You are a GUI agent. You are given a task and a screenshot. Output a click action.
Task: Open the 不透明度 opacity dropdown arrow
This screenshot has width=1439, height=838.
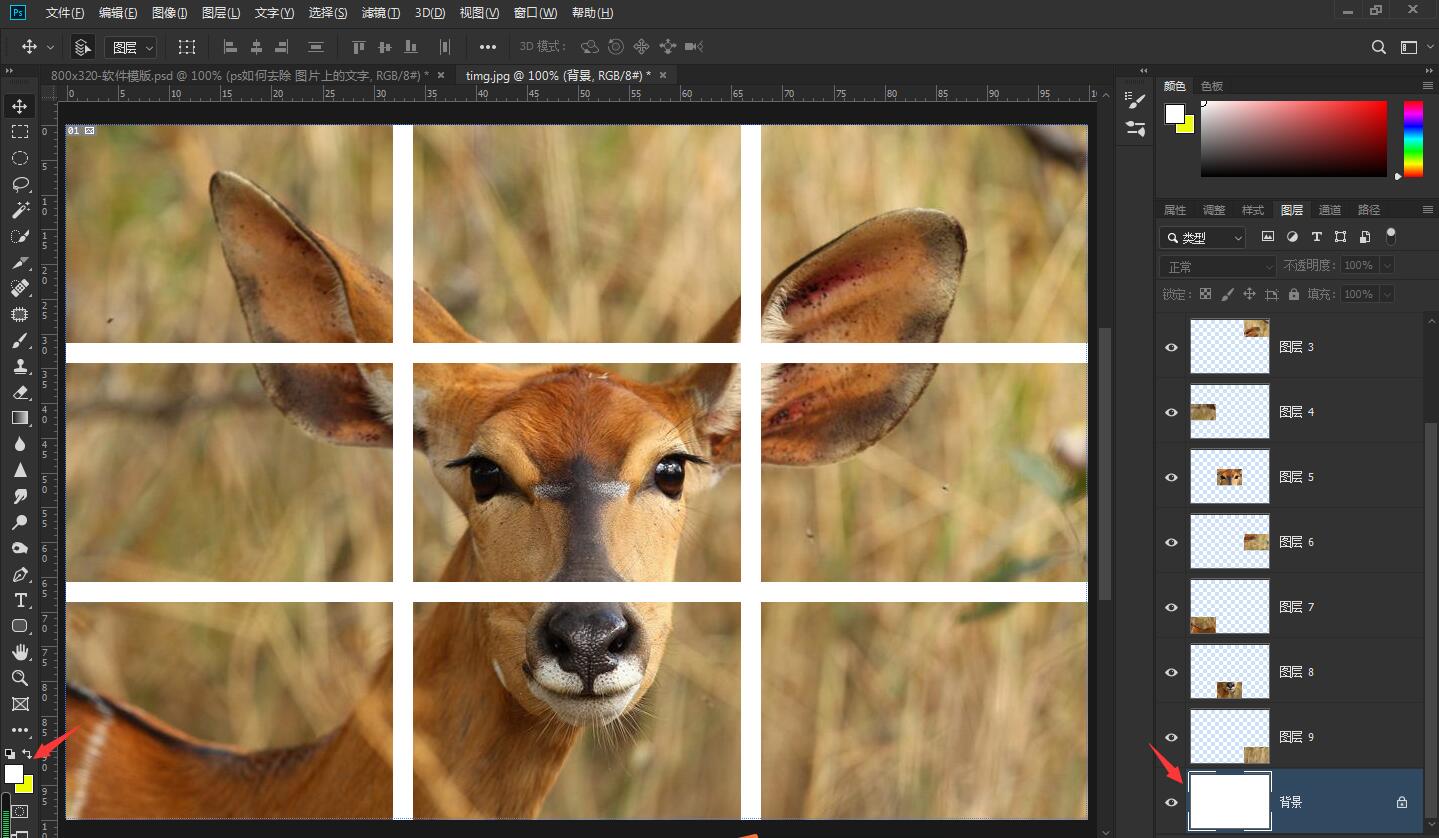pyautogui.click(x=1385, y=266)
